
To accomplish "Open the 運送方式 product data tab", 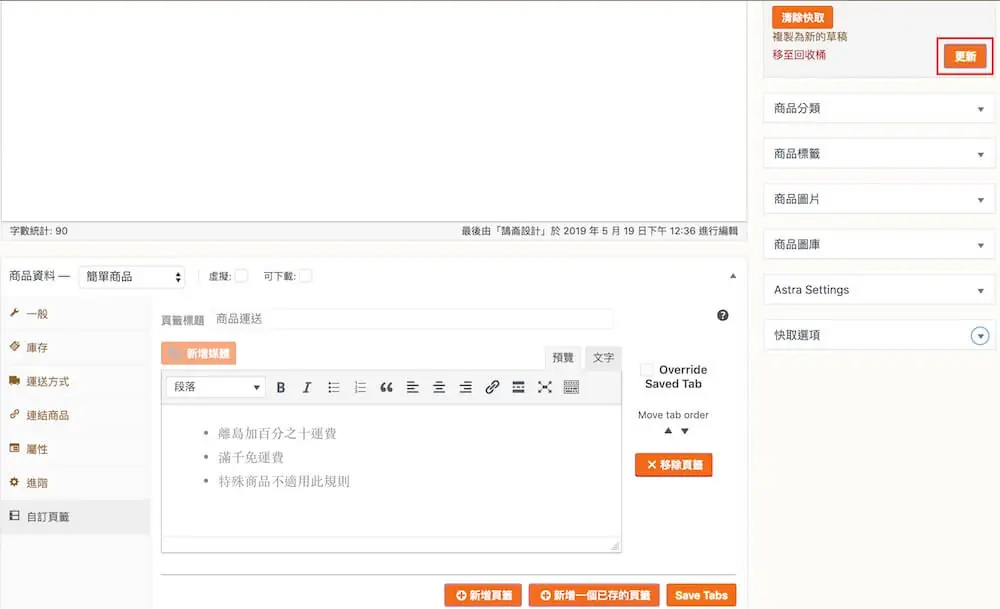I will click(x=75, y=381).
